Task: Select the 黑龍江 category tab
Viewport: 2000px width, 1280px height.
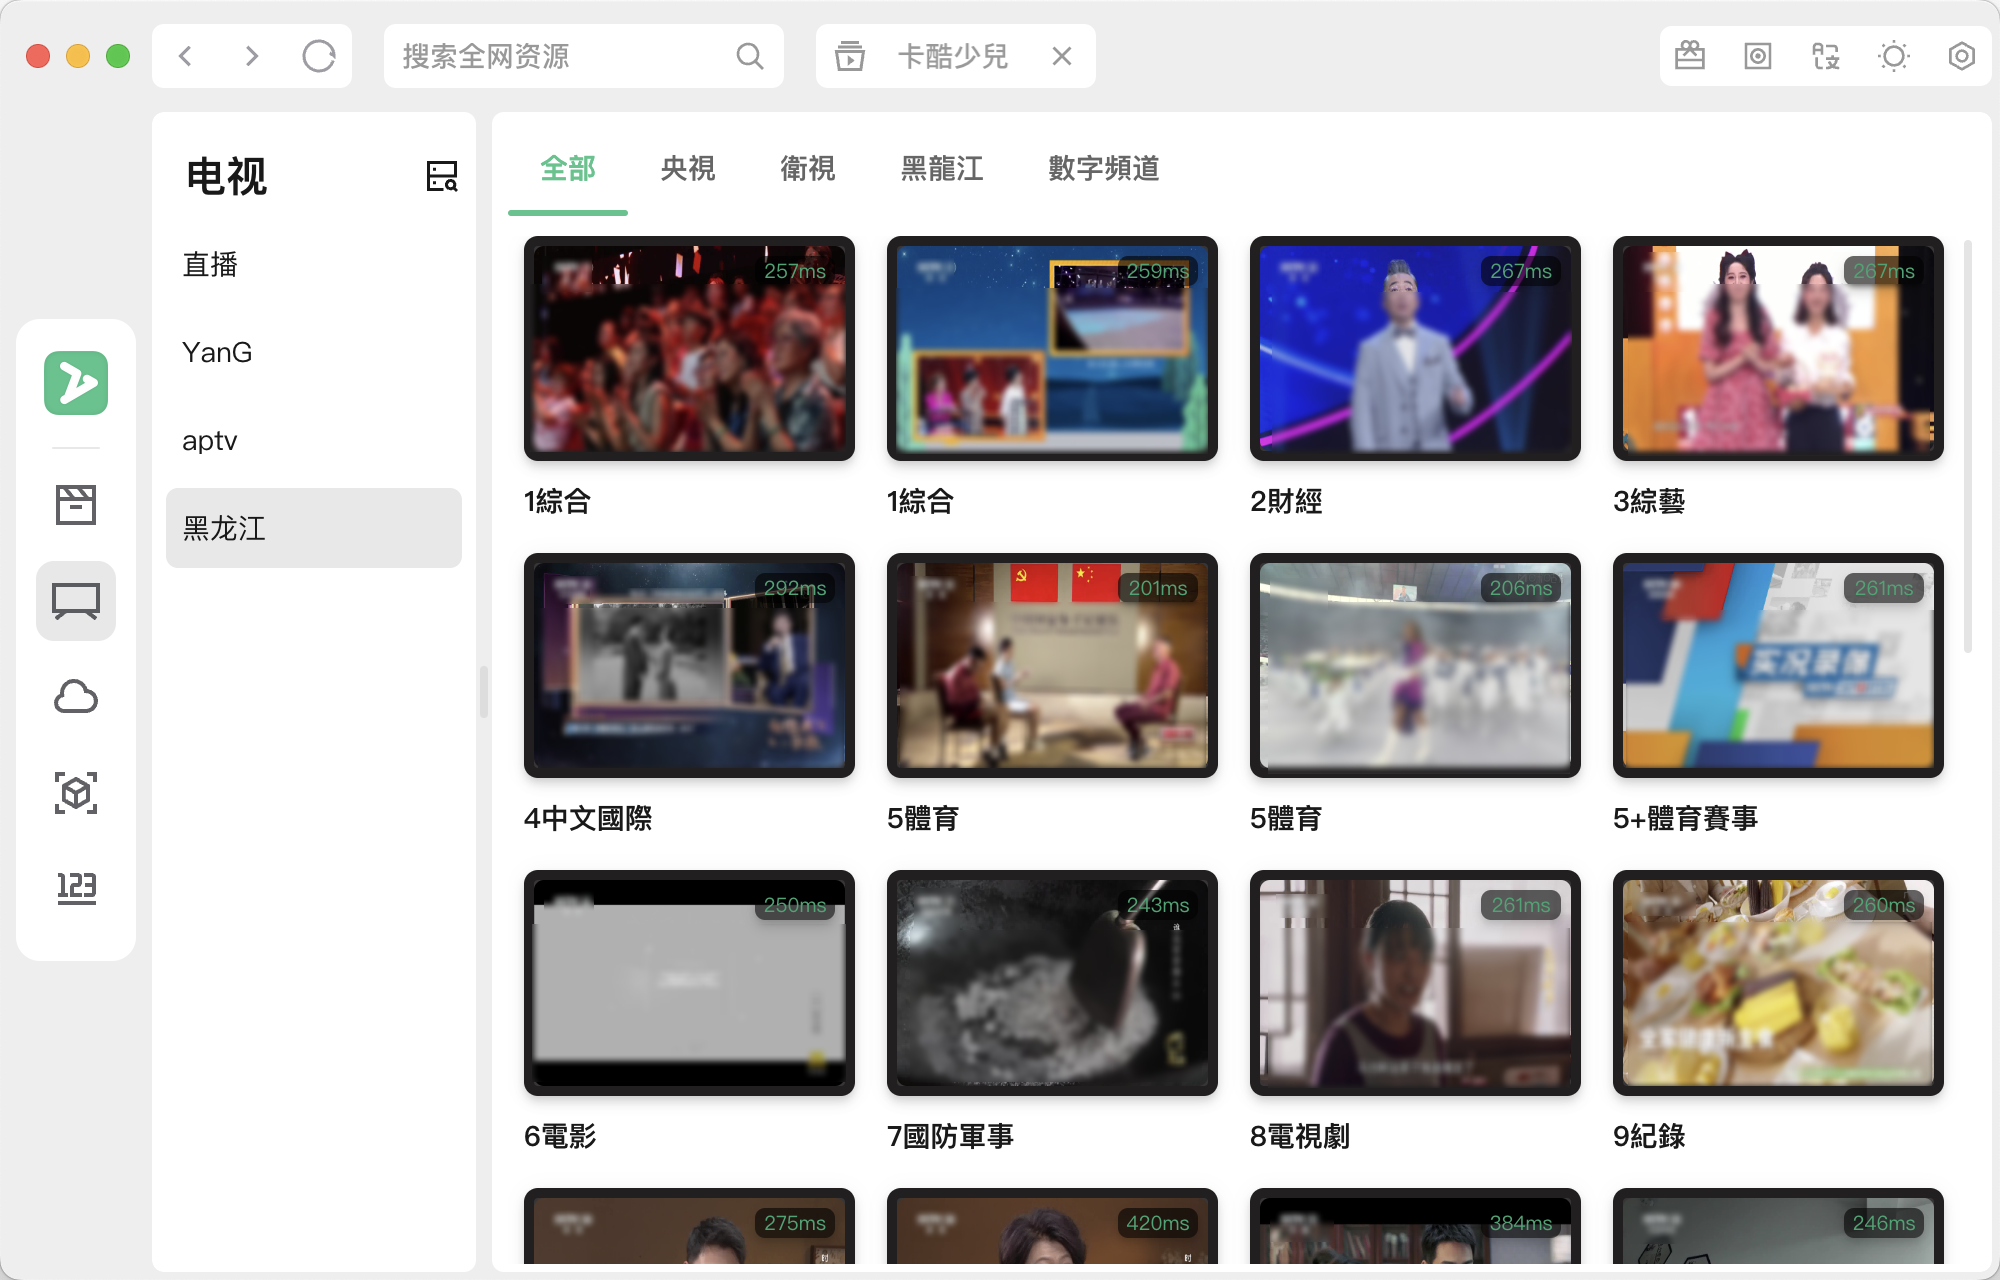Action: (x=941, y=168)
